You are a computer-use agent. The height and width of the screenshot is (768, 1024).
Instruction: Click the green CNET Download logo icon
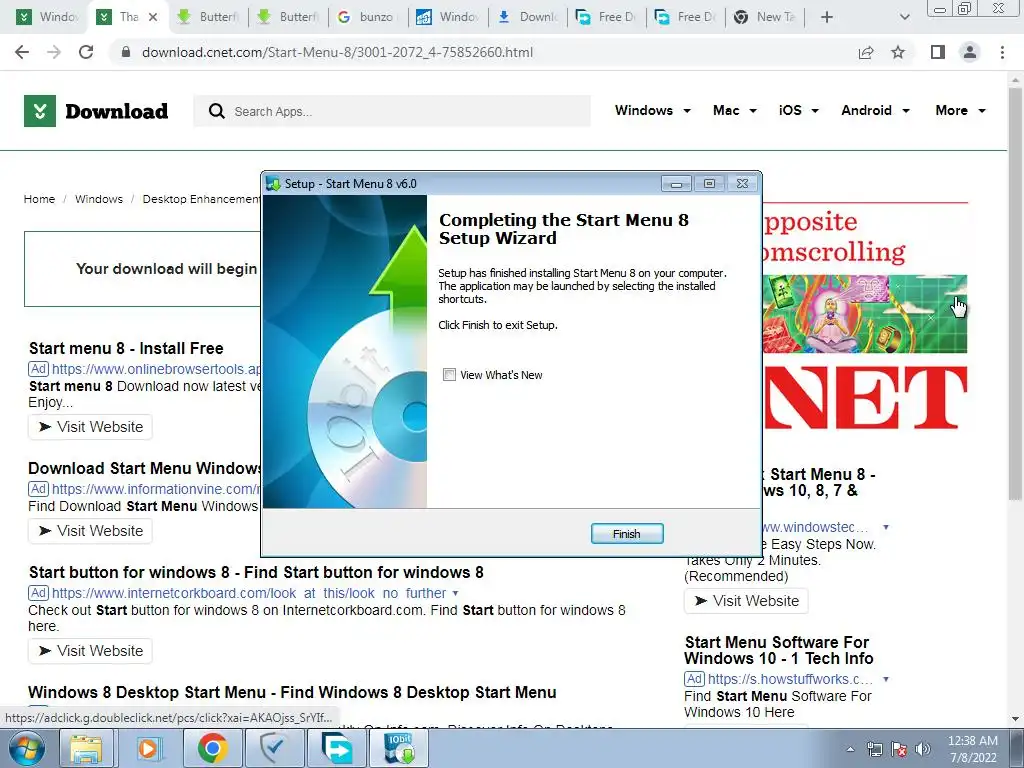(40, 111)
